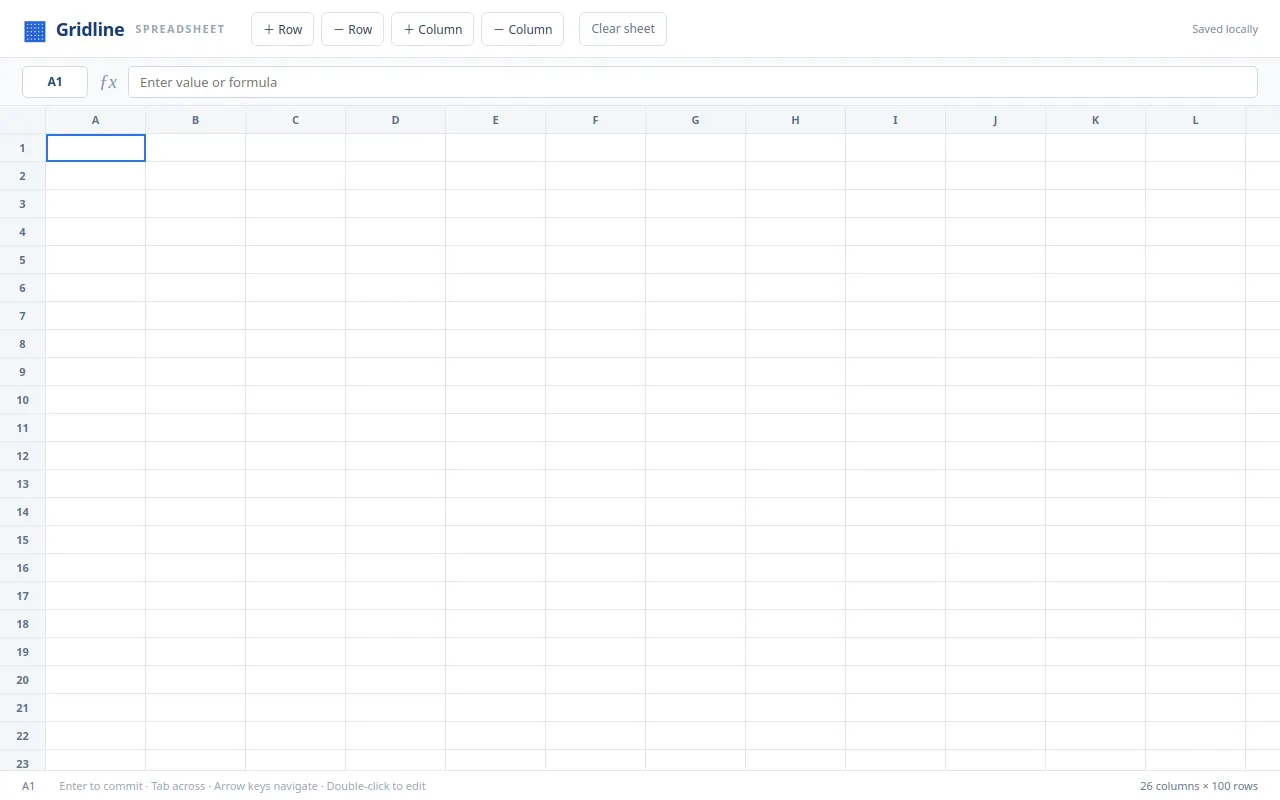Select column K header
This screenshot has height=800, width=1280.
point(1096,120)
